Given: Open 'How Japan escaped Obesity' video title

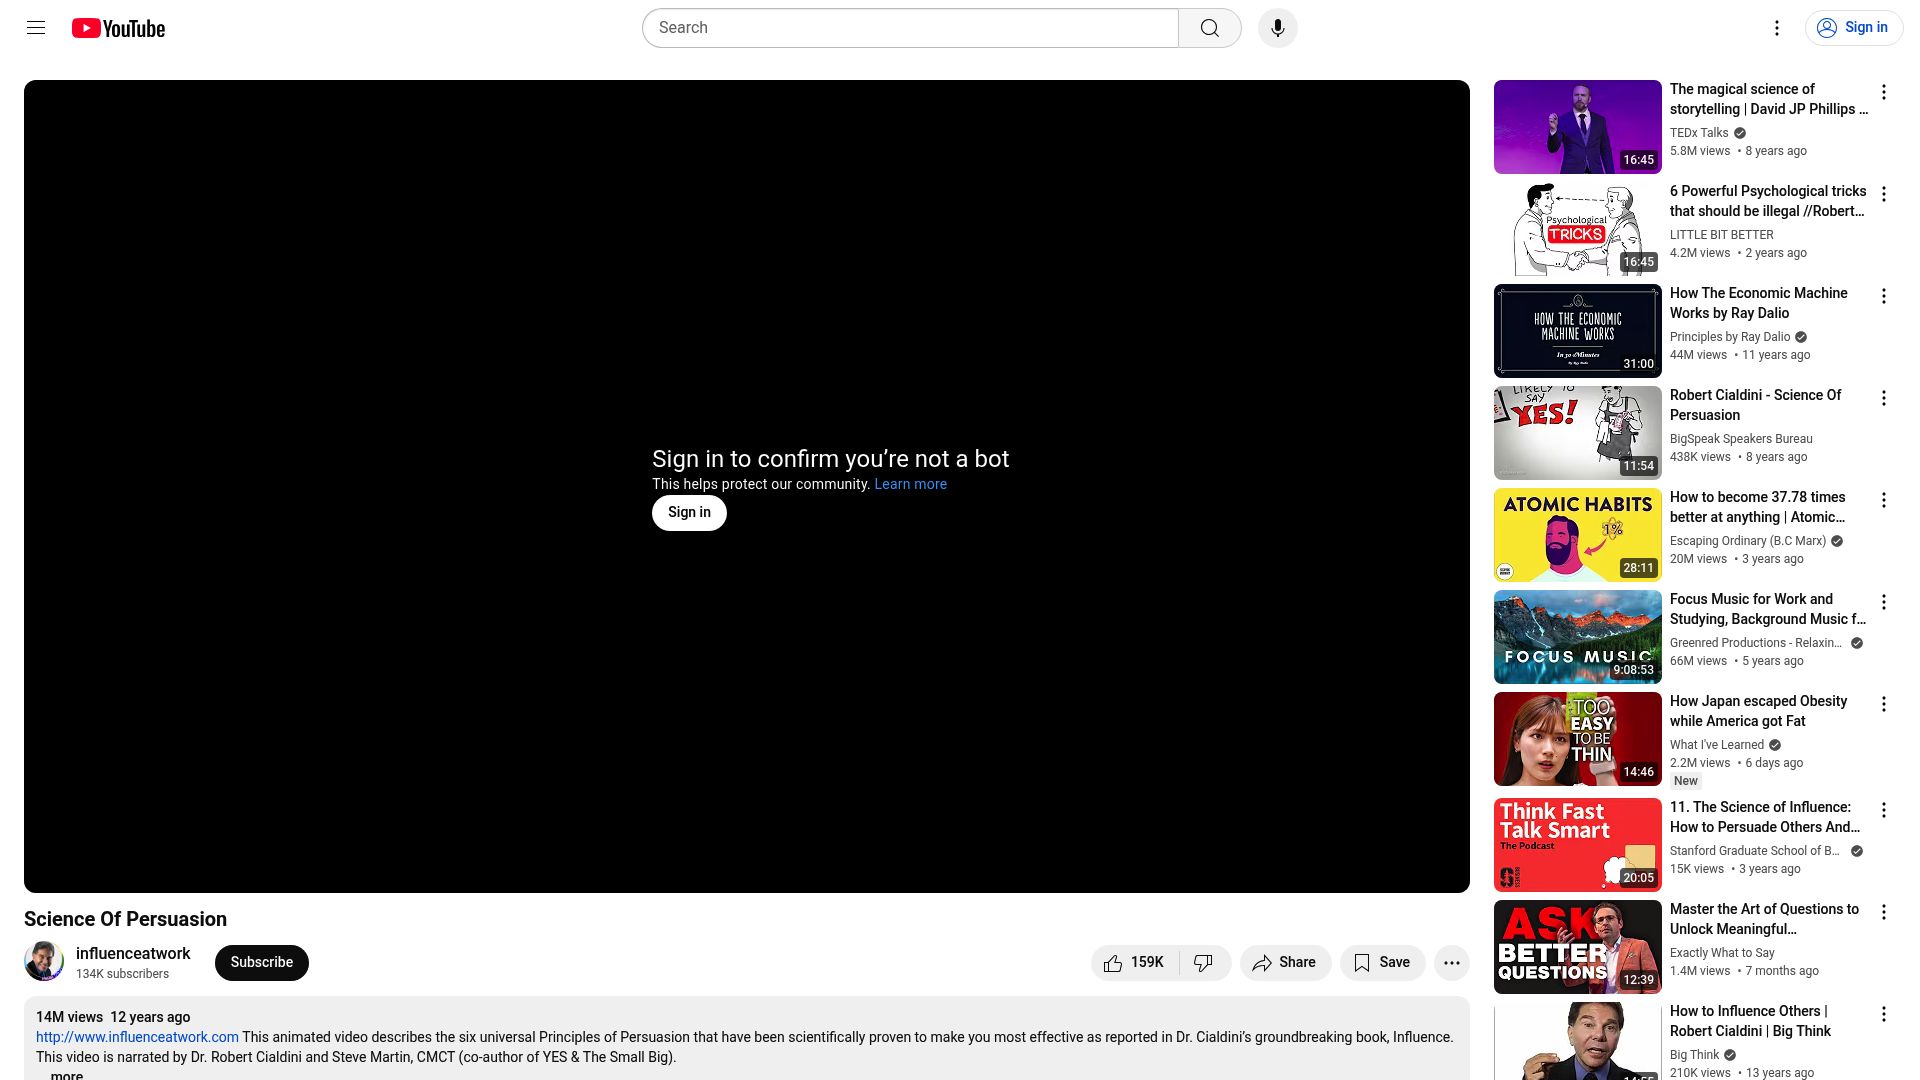Looking at the screenshot, I should tap(1758, 711).
